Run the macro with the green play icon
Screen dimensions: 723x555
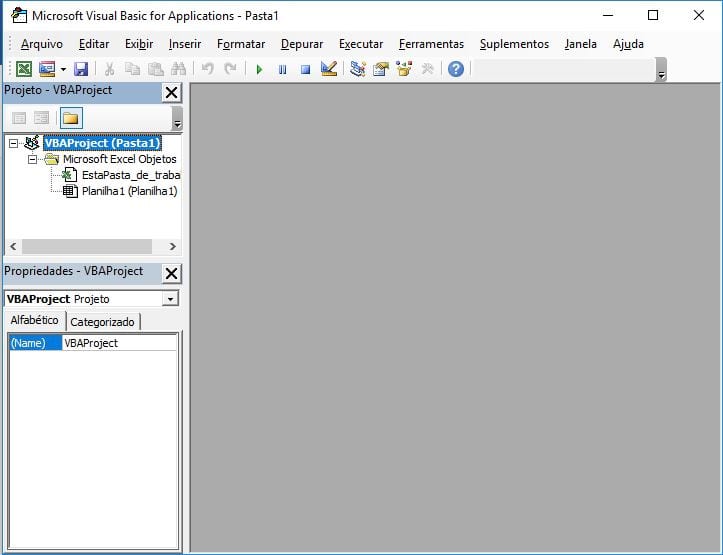tap(259, 70)
